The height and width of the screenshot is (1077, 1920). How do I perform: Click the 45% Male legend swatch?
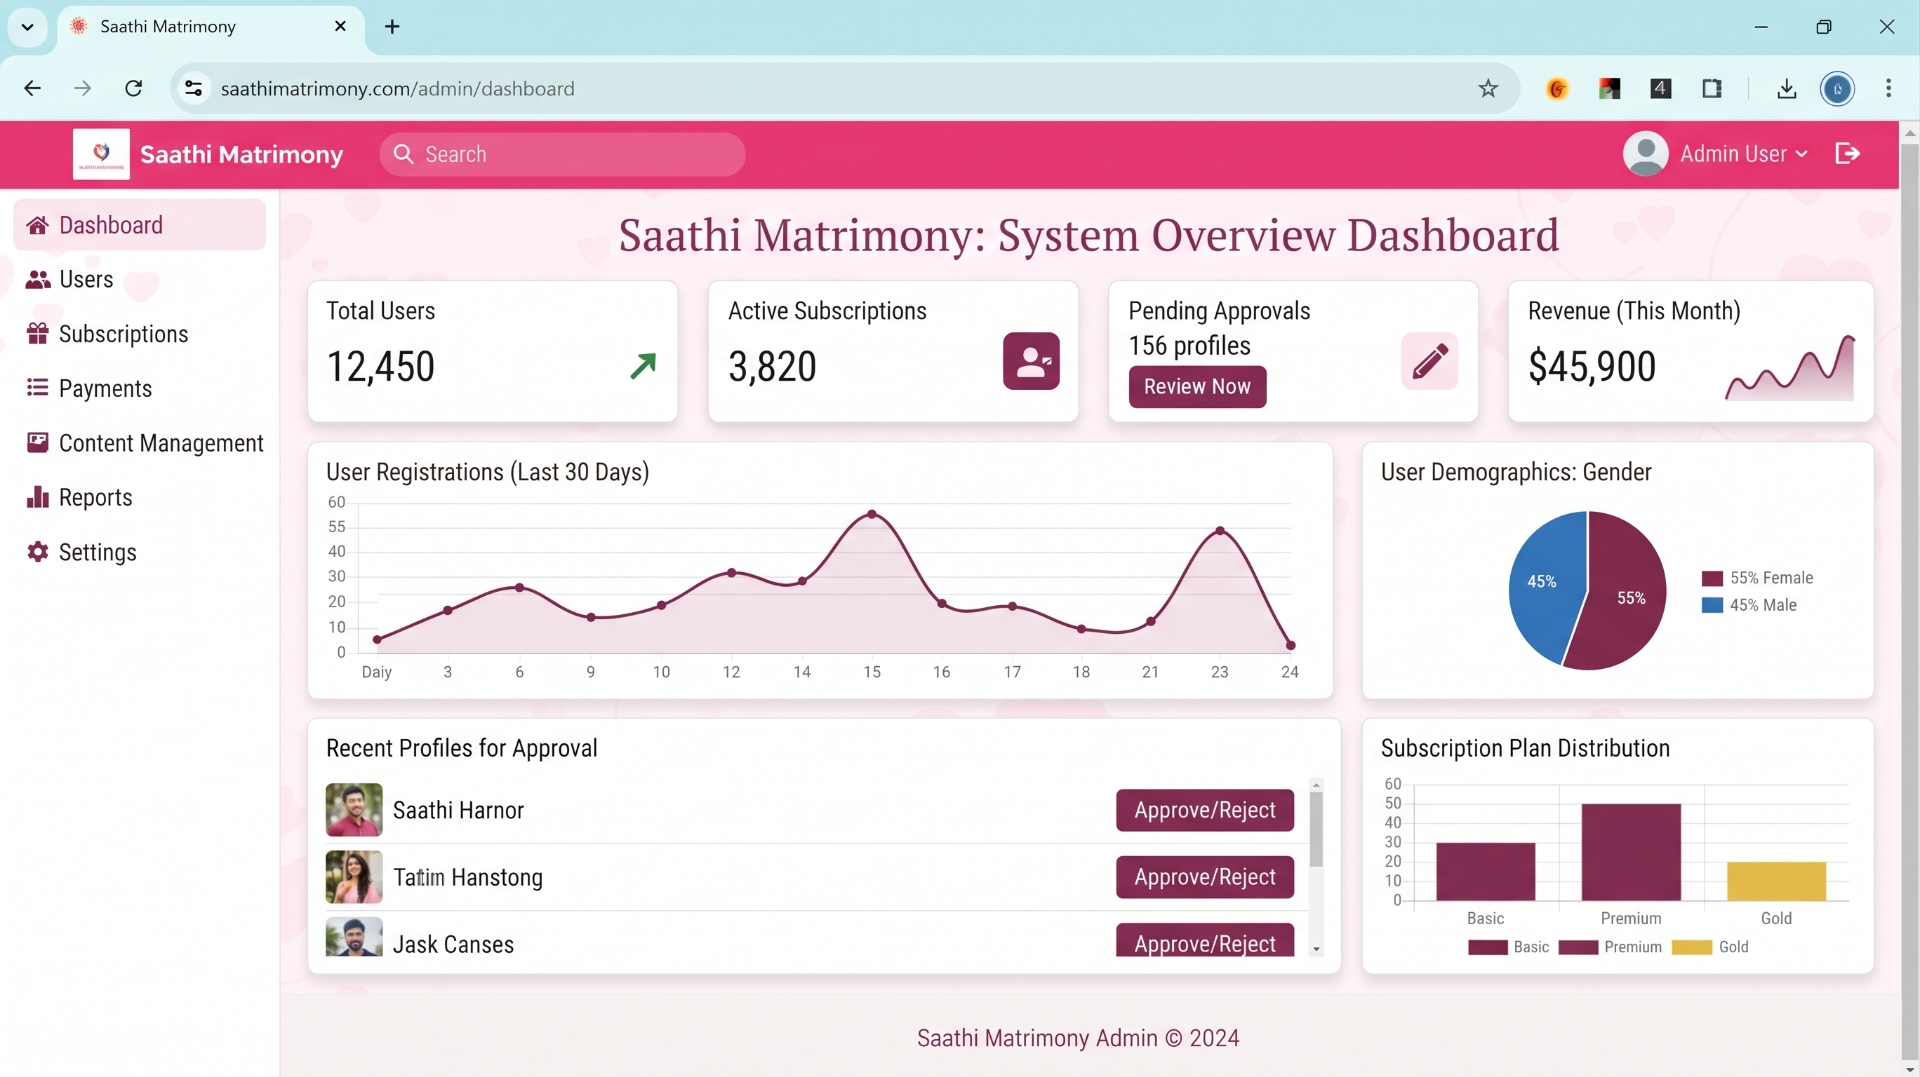pyautogui.click(x=1712, y=606)
